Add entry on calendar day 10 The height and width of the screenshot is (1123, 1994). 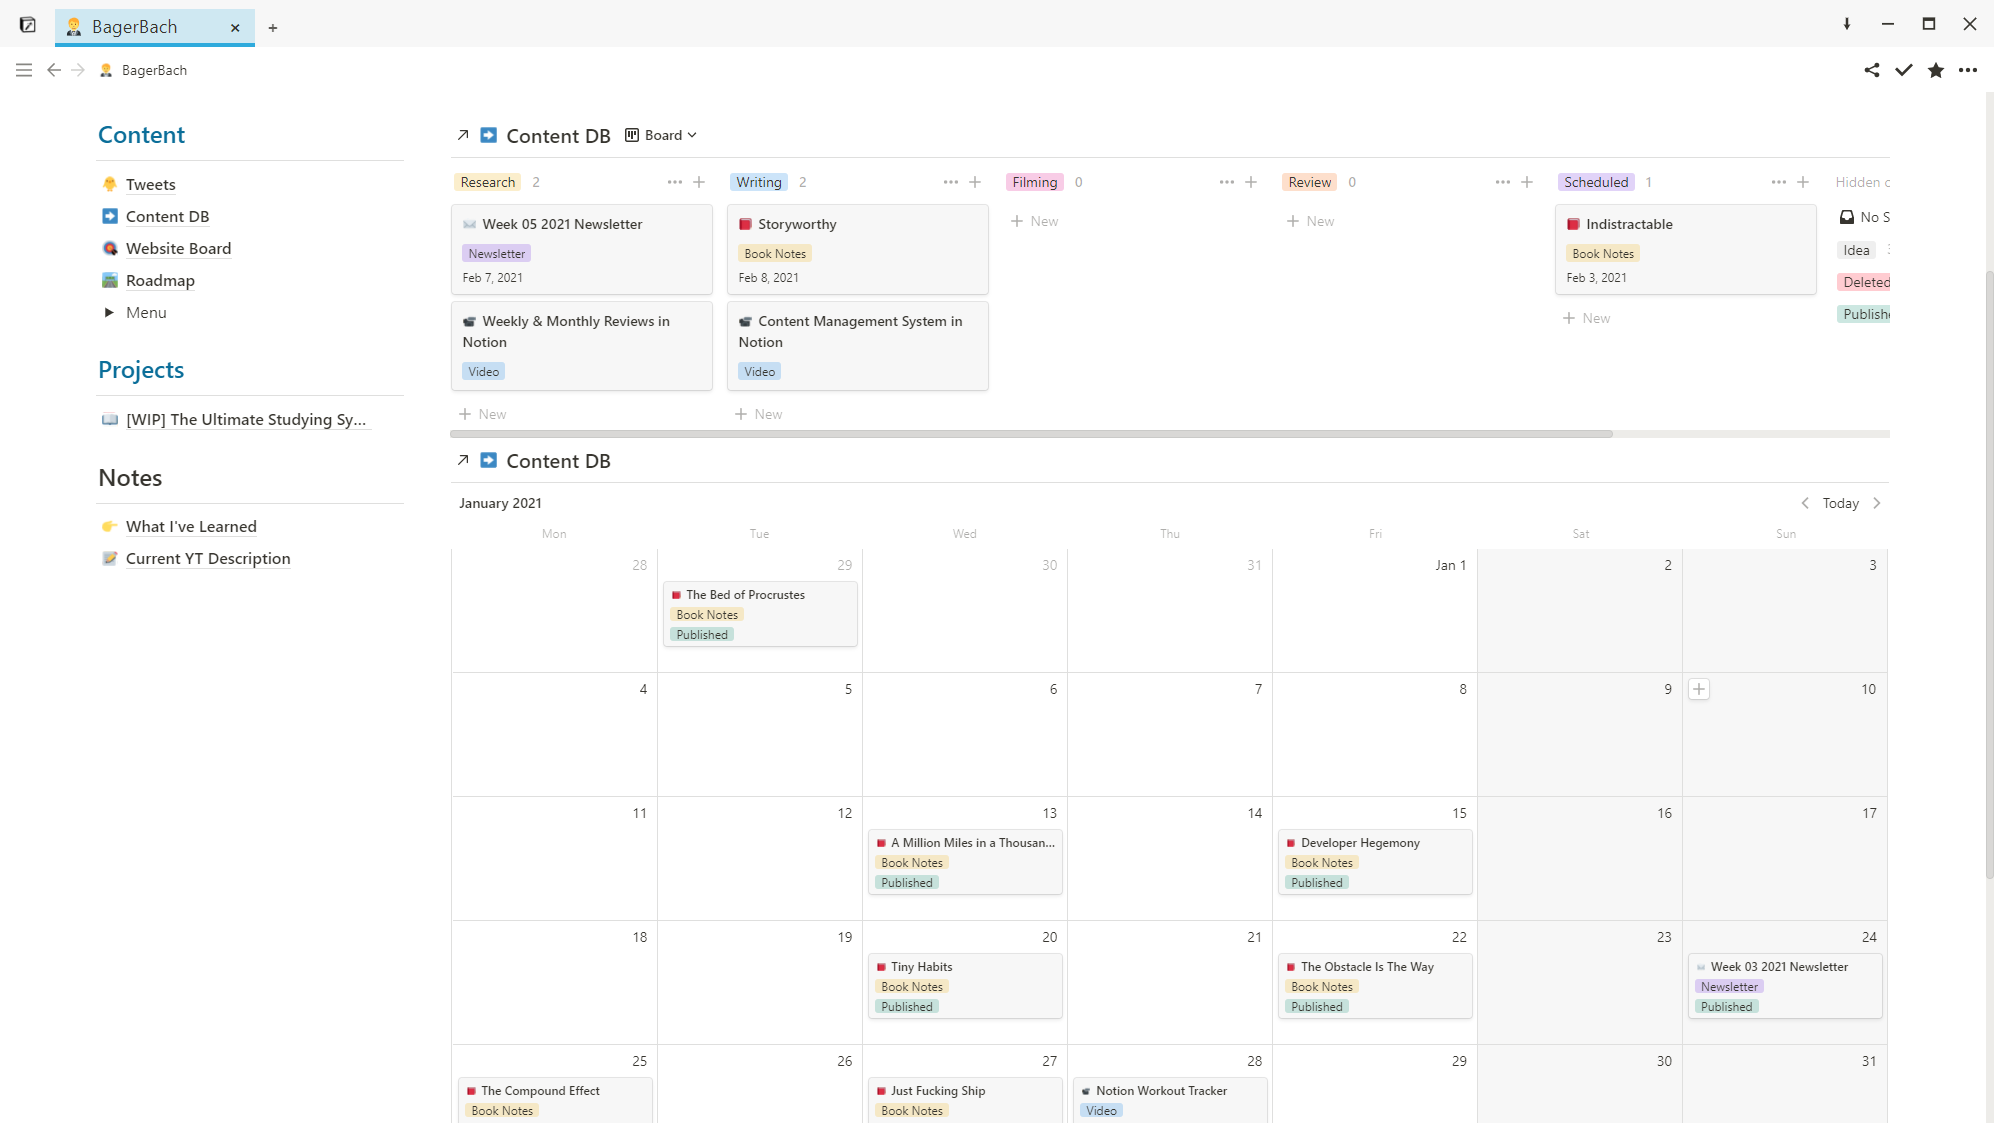(x=1699, y=689)
